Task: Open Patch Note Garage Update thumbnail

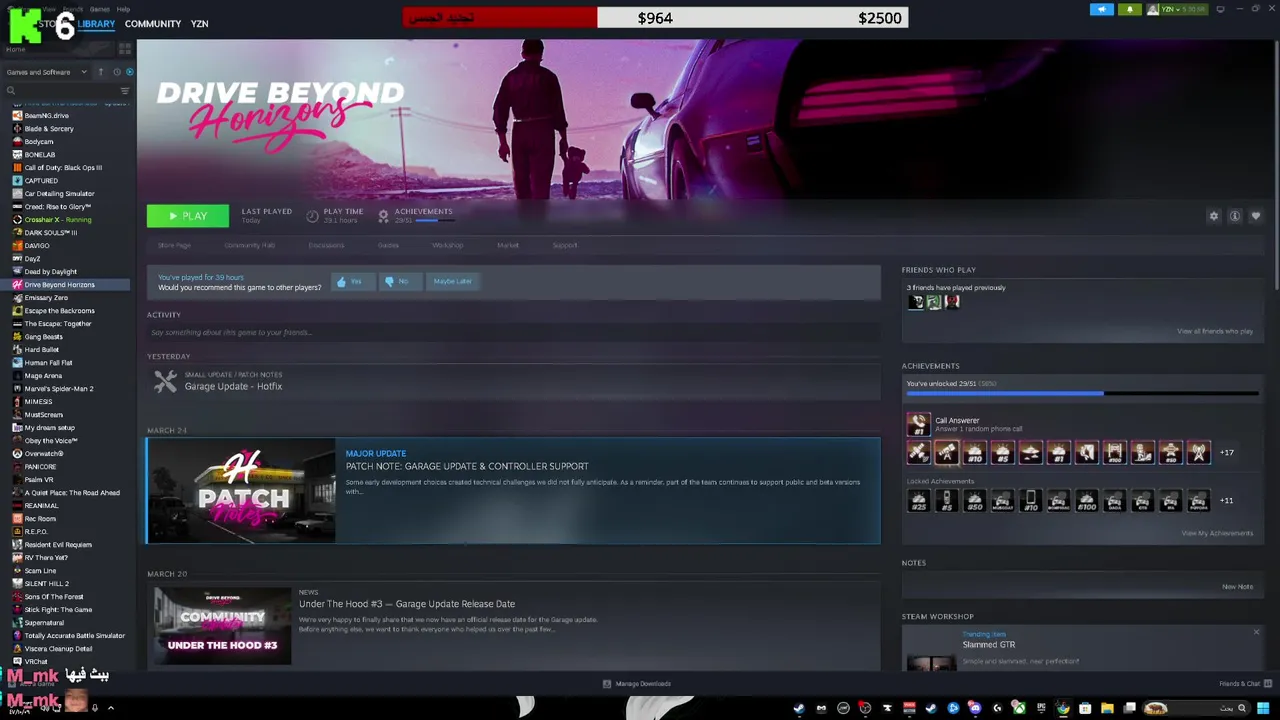Action: [241, 491]
